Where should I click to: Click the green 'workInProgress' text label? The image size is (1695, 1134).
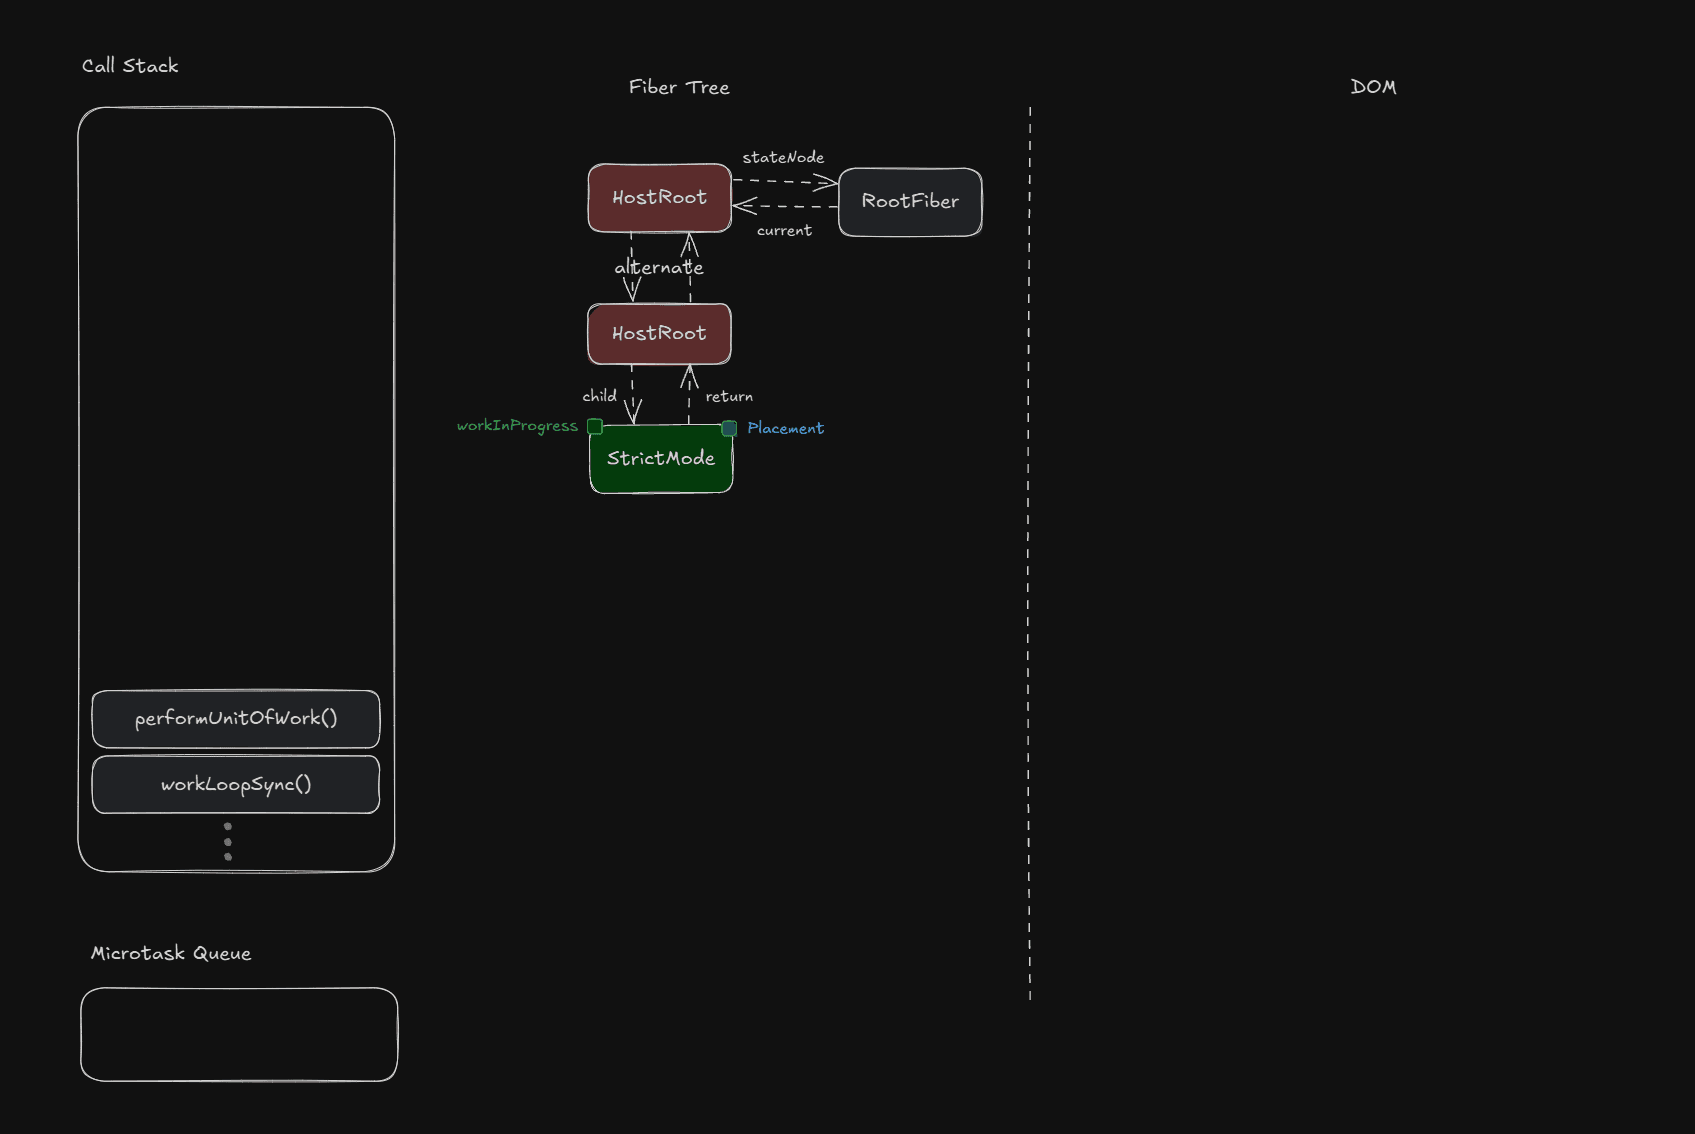pos(517,426)
